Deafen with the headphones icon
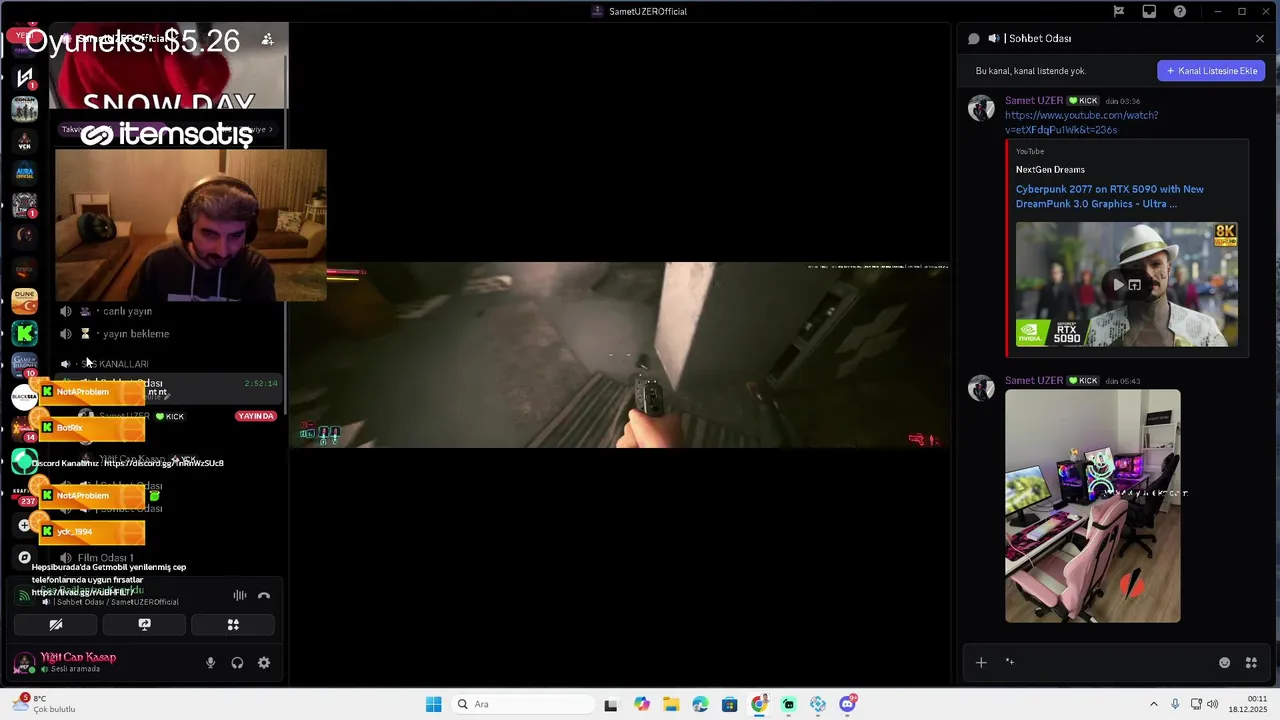The image size is (1280, 720). (237, 663)
